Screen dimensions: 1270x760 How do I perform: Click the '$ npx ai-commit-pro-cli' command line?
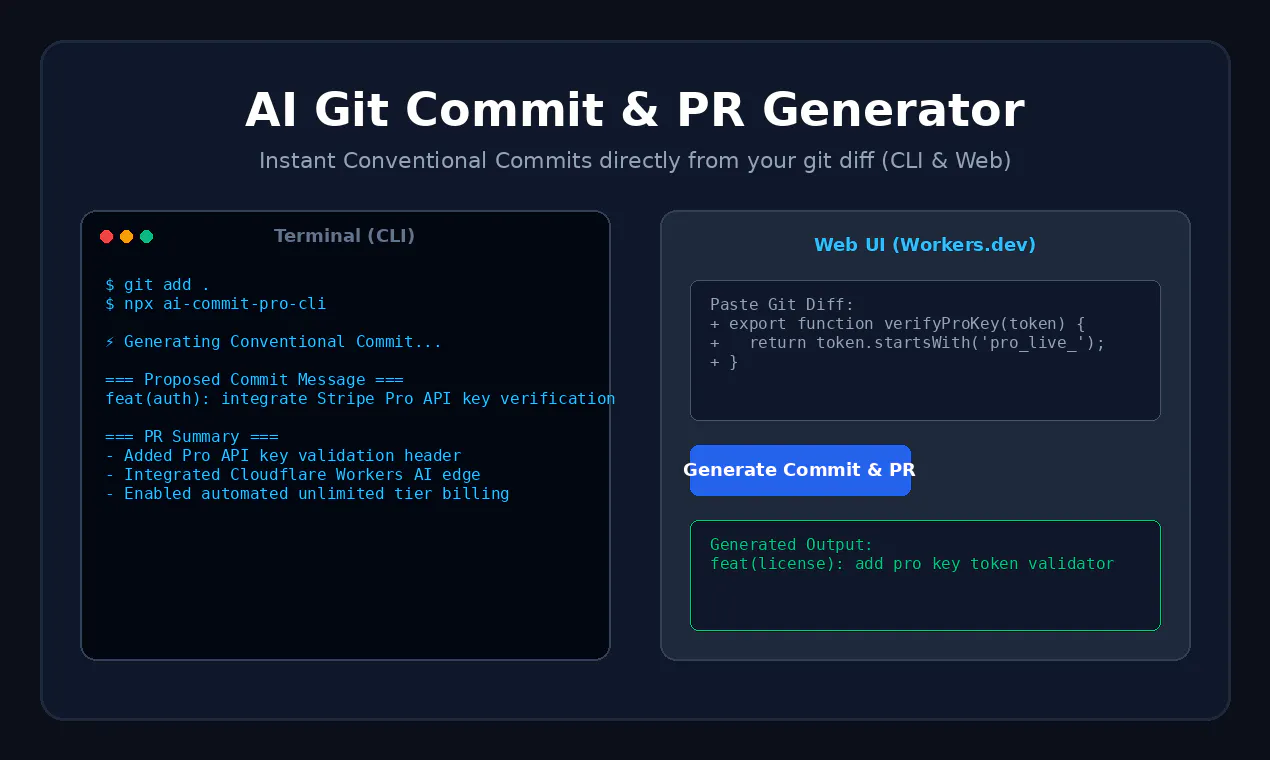click(215, 304)
